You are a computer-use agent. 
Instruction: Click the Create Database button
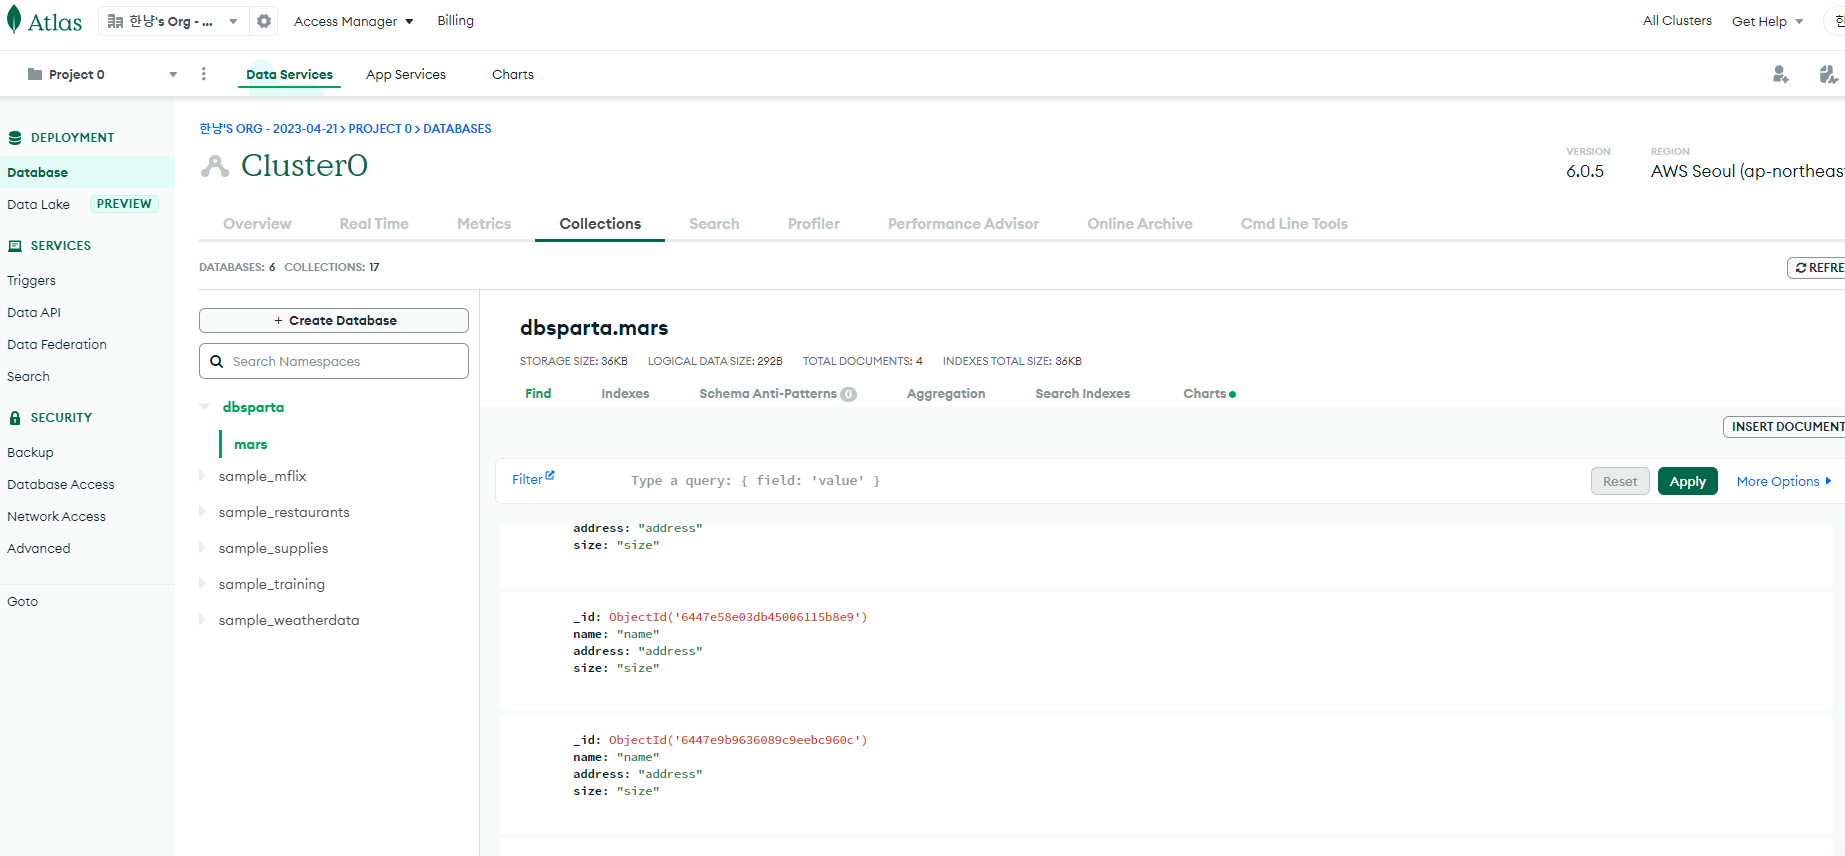(x=334, y=321)
